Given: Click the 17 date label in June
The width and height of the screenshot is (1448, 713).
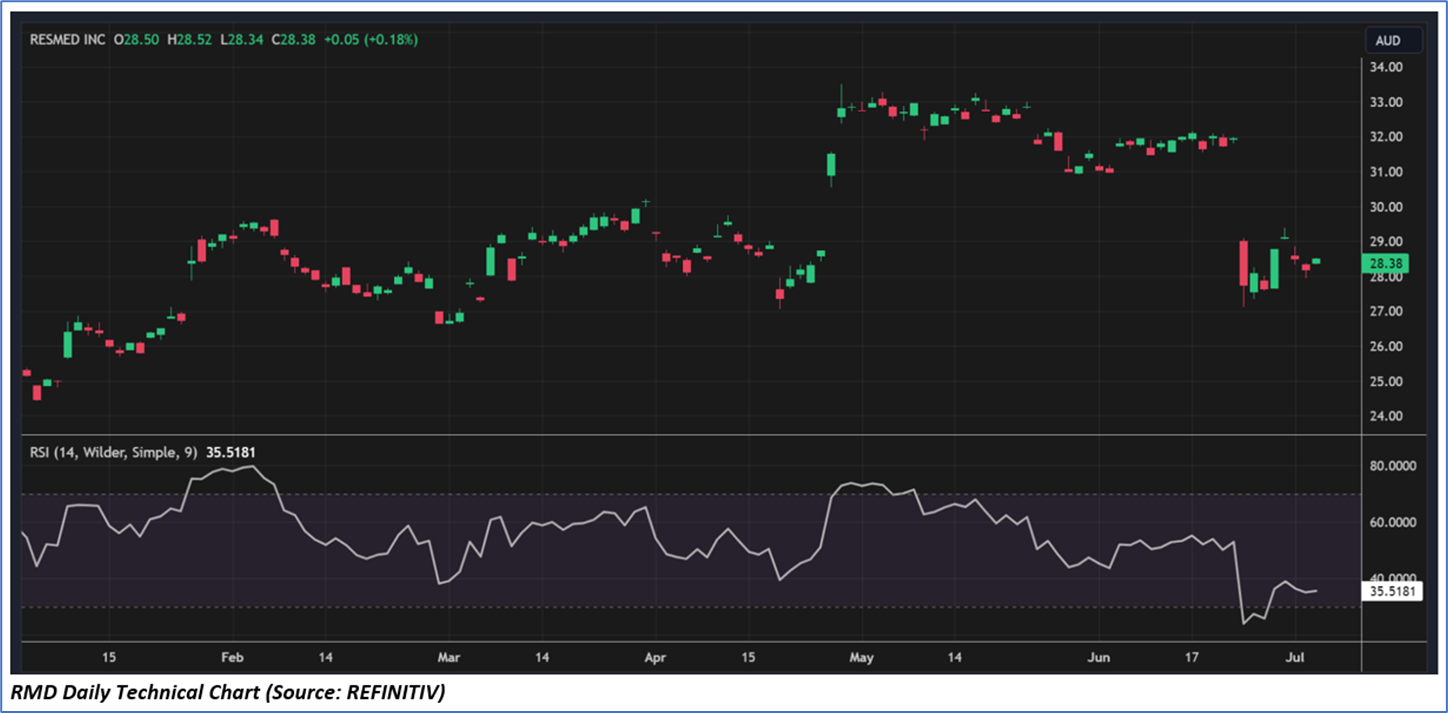Looking at the screenshot, I should click(1191, 657).
